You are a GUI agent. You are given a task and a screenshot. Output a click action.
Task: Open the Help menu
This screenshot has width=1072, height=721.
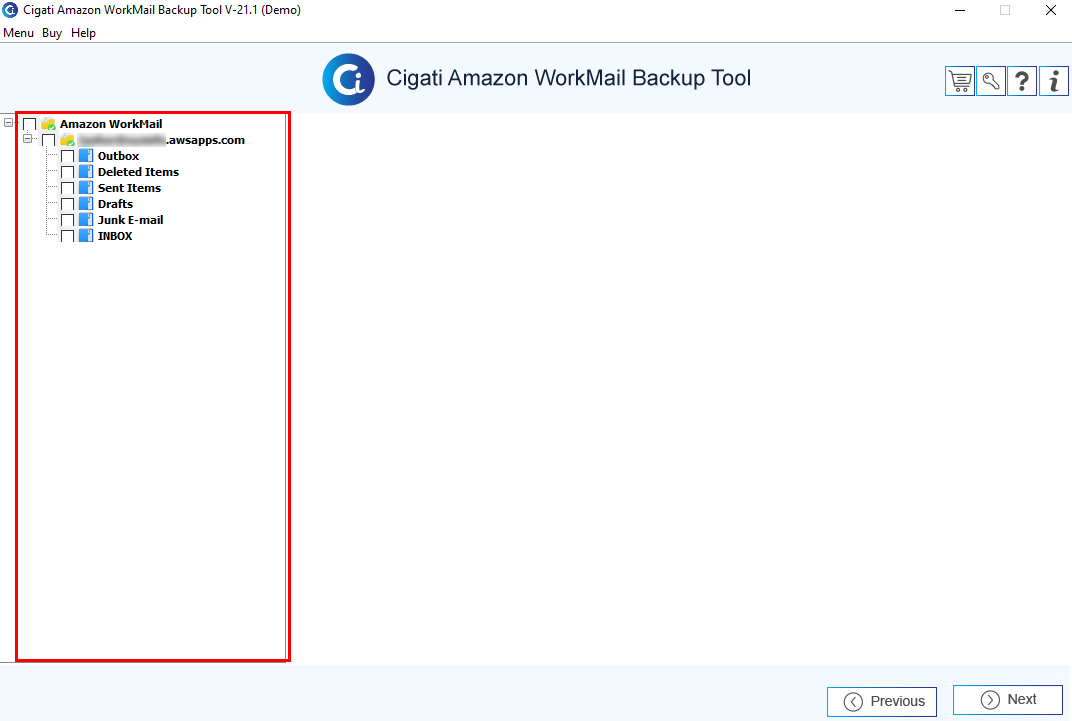pos(83,33)
